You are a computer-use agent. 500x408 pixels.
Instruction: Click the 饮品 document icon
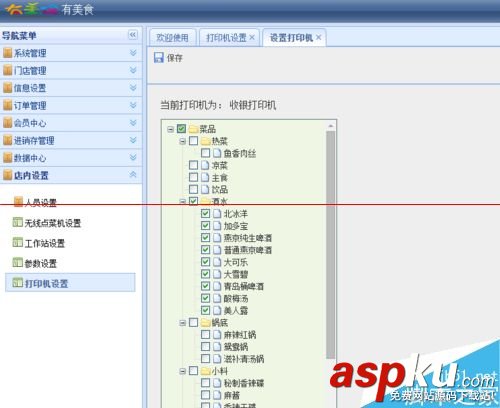(x=205, y=189)
